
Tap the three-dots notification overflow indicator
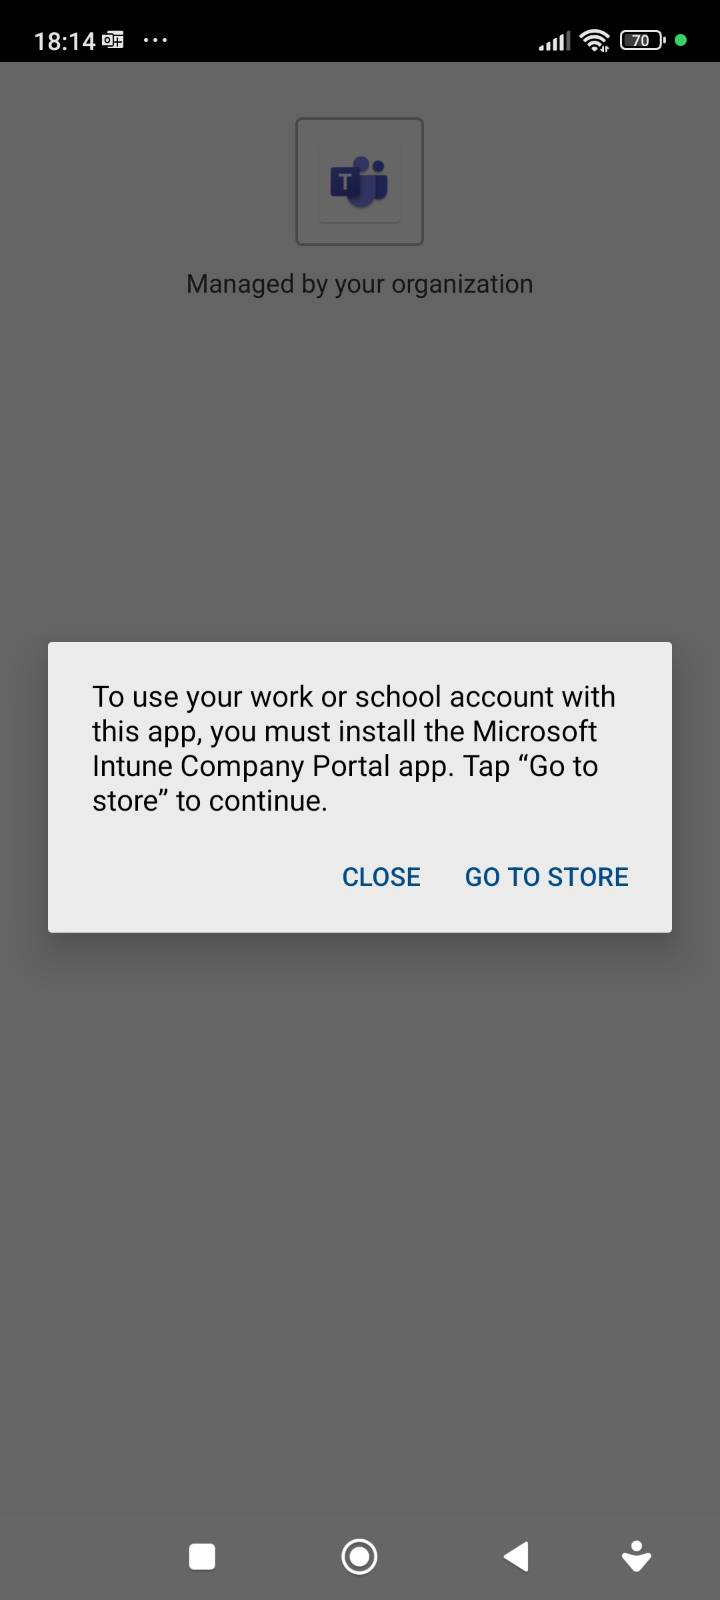point(156,40)
